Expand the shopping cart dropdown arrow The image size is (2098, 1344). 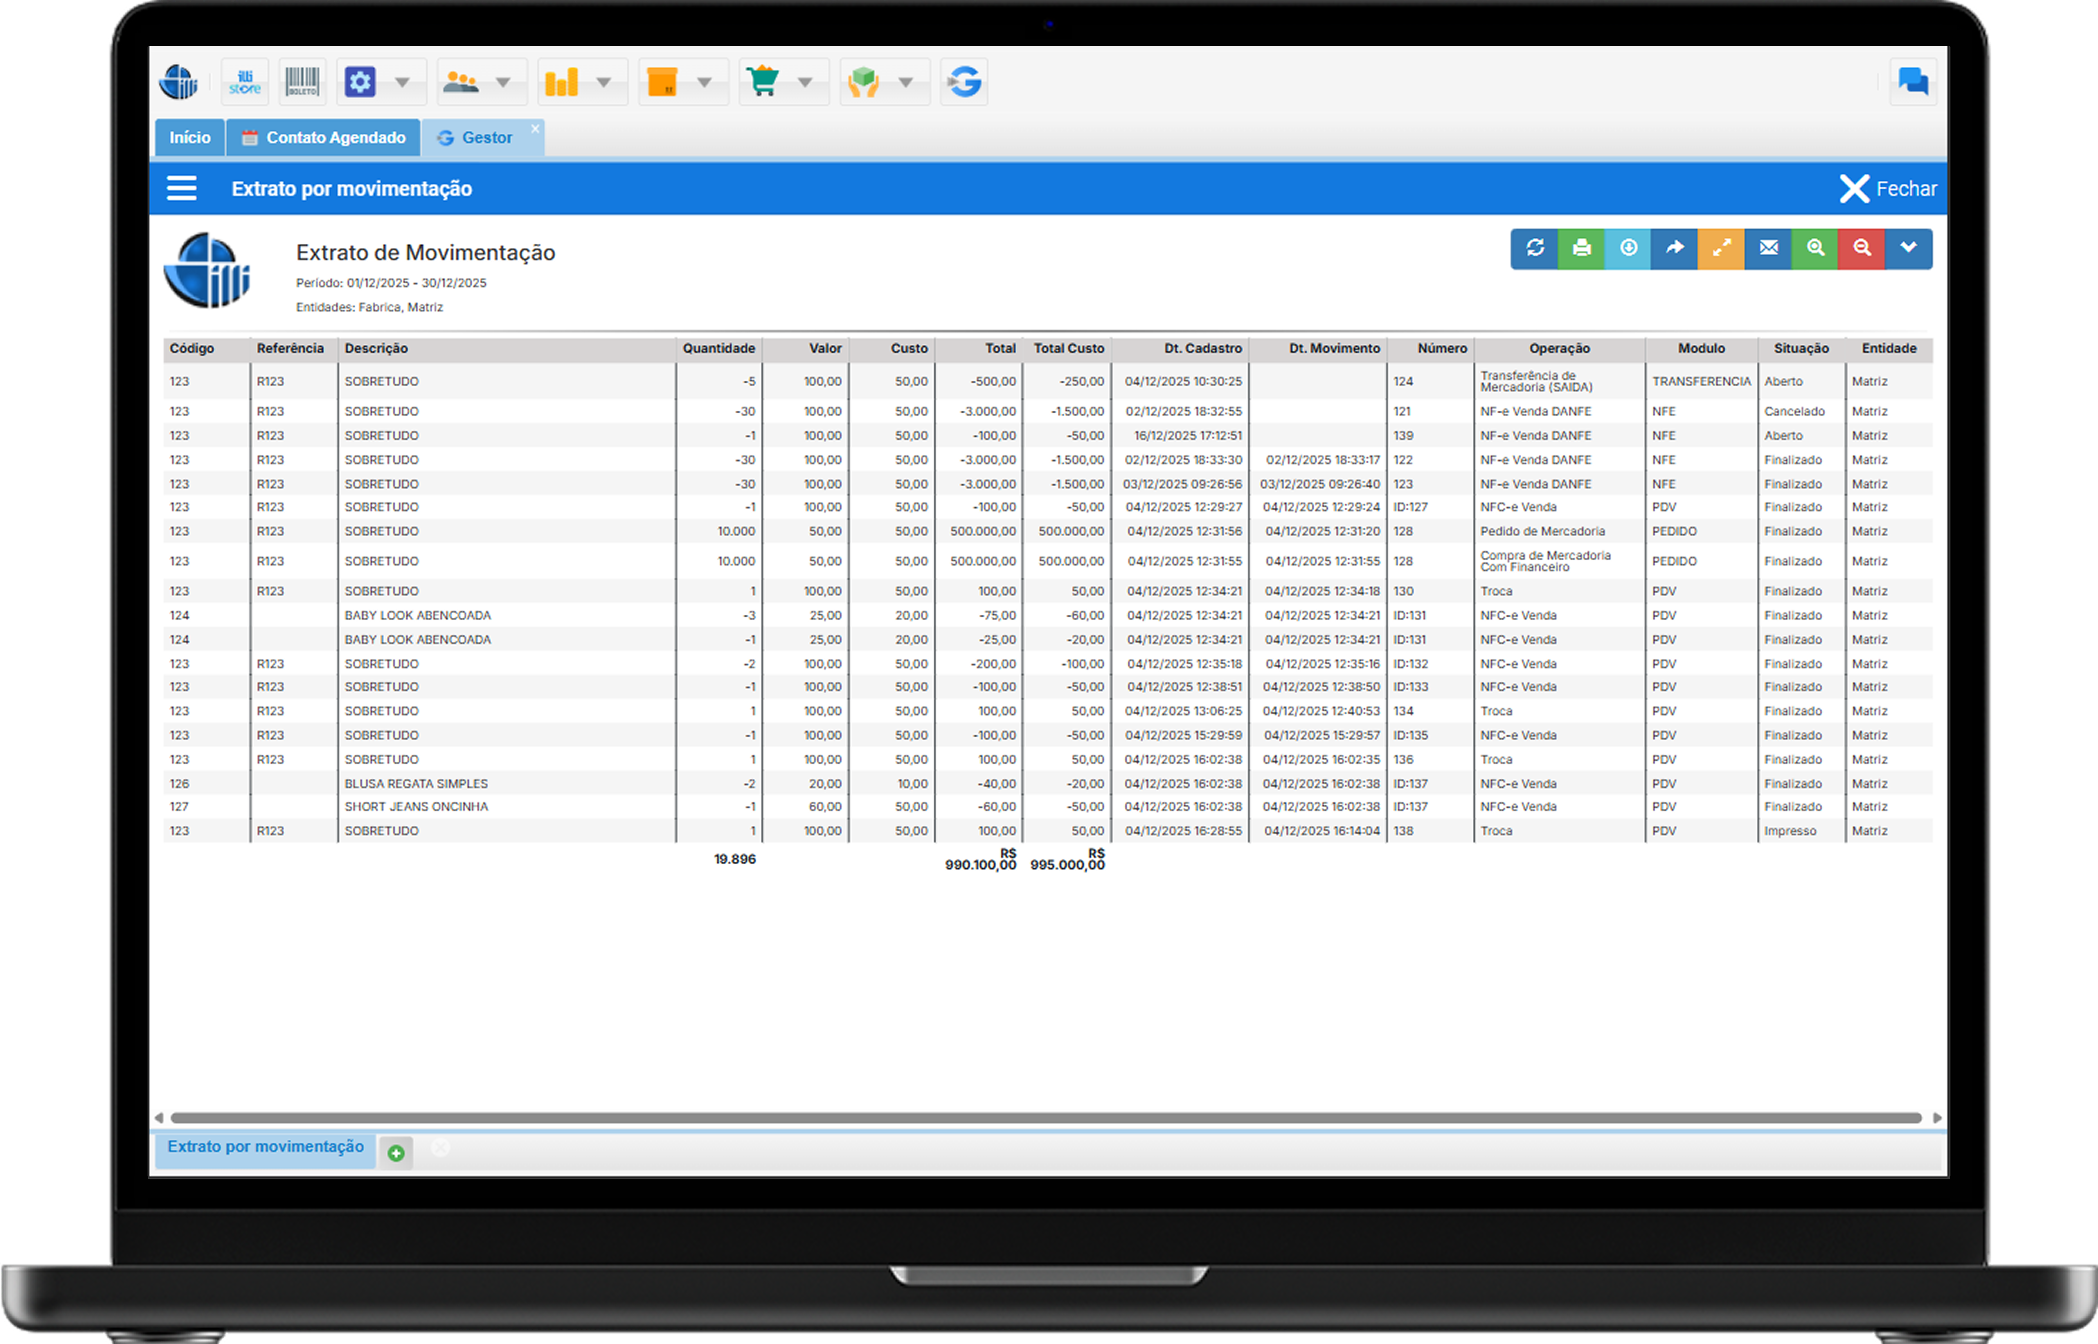click(x=805, y=82)
